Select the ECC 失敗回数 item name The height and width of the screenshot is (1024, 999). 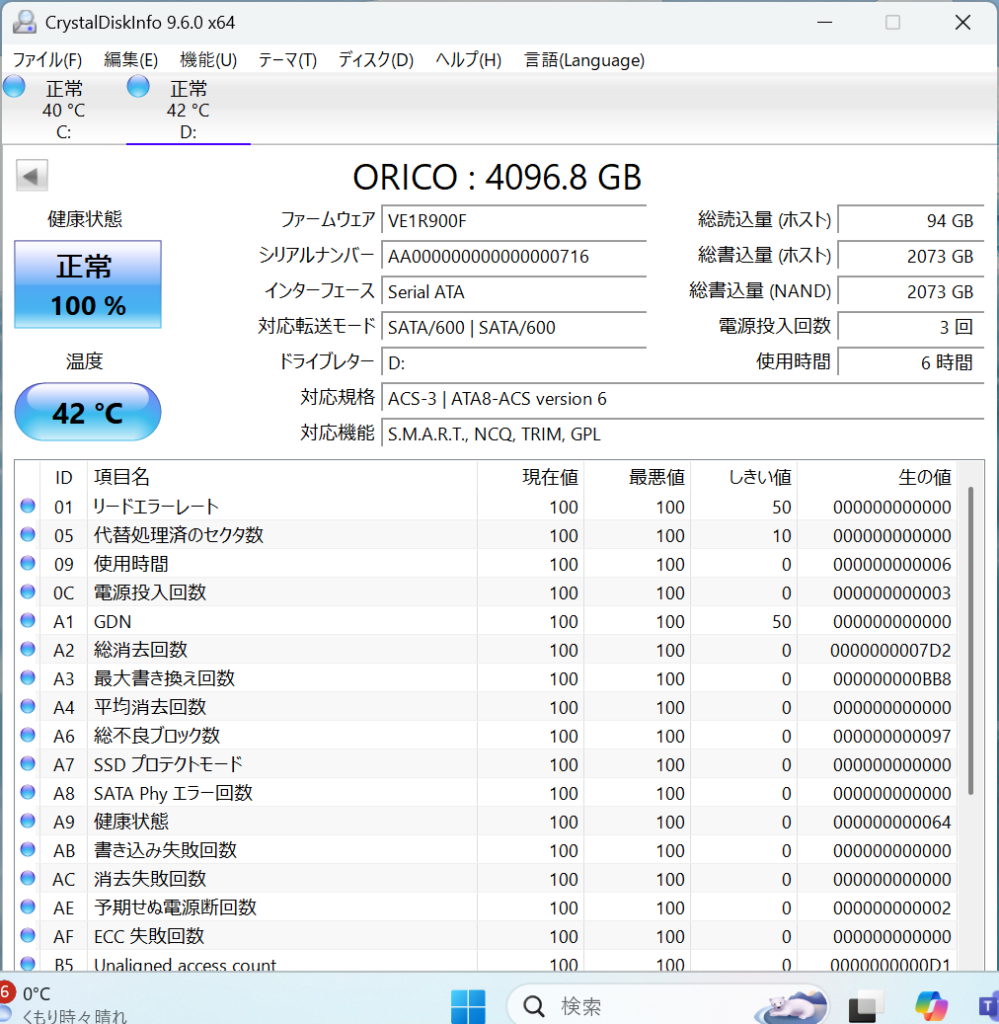[x=149, y=936]
